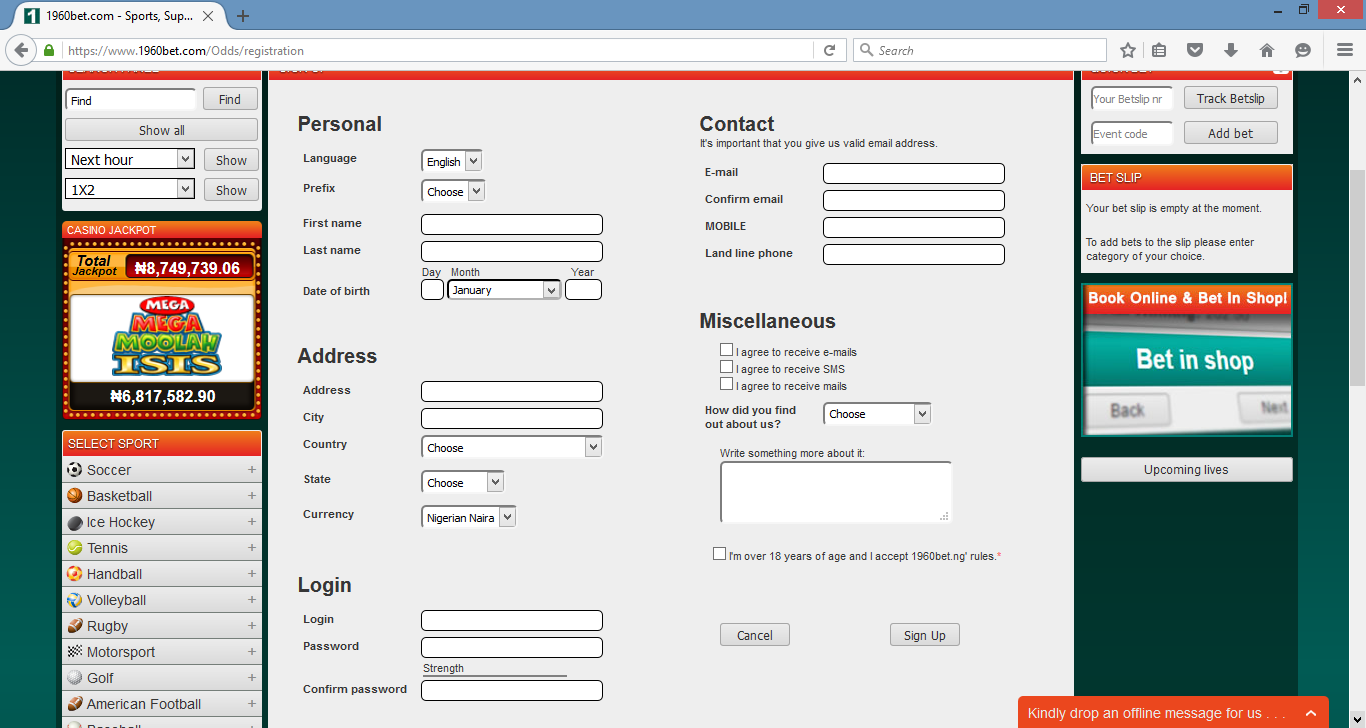Open the Soccer sport category

[x=162, y=470]
